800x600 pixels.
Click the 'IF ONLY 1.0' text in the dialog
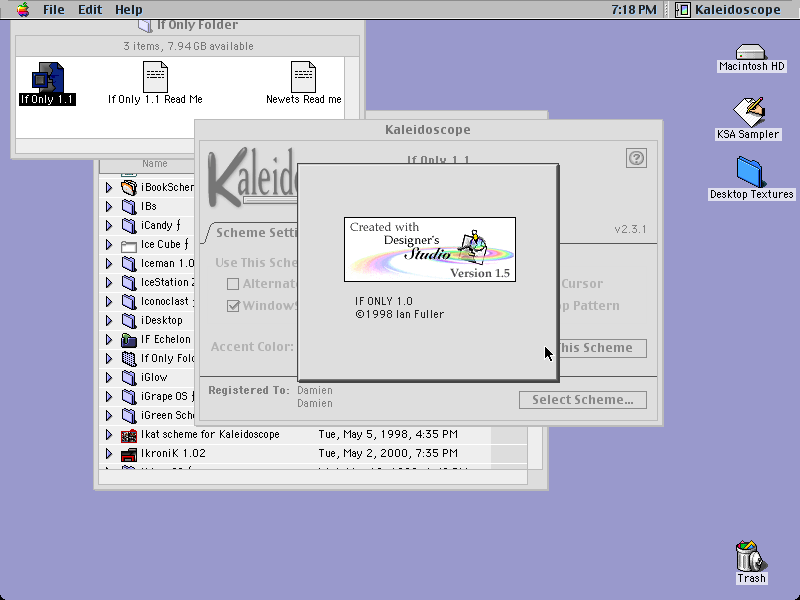coord(384,301)
